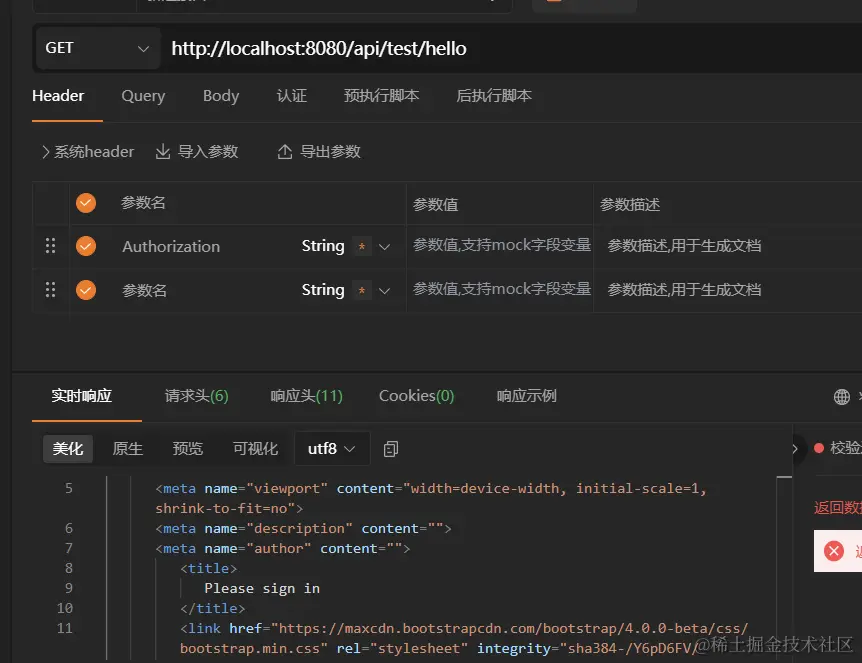Click the empty 参数名 row drag handle
The height and width of the screenshot is (663, 862).
coord(50,290)
